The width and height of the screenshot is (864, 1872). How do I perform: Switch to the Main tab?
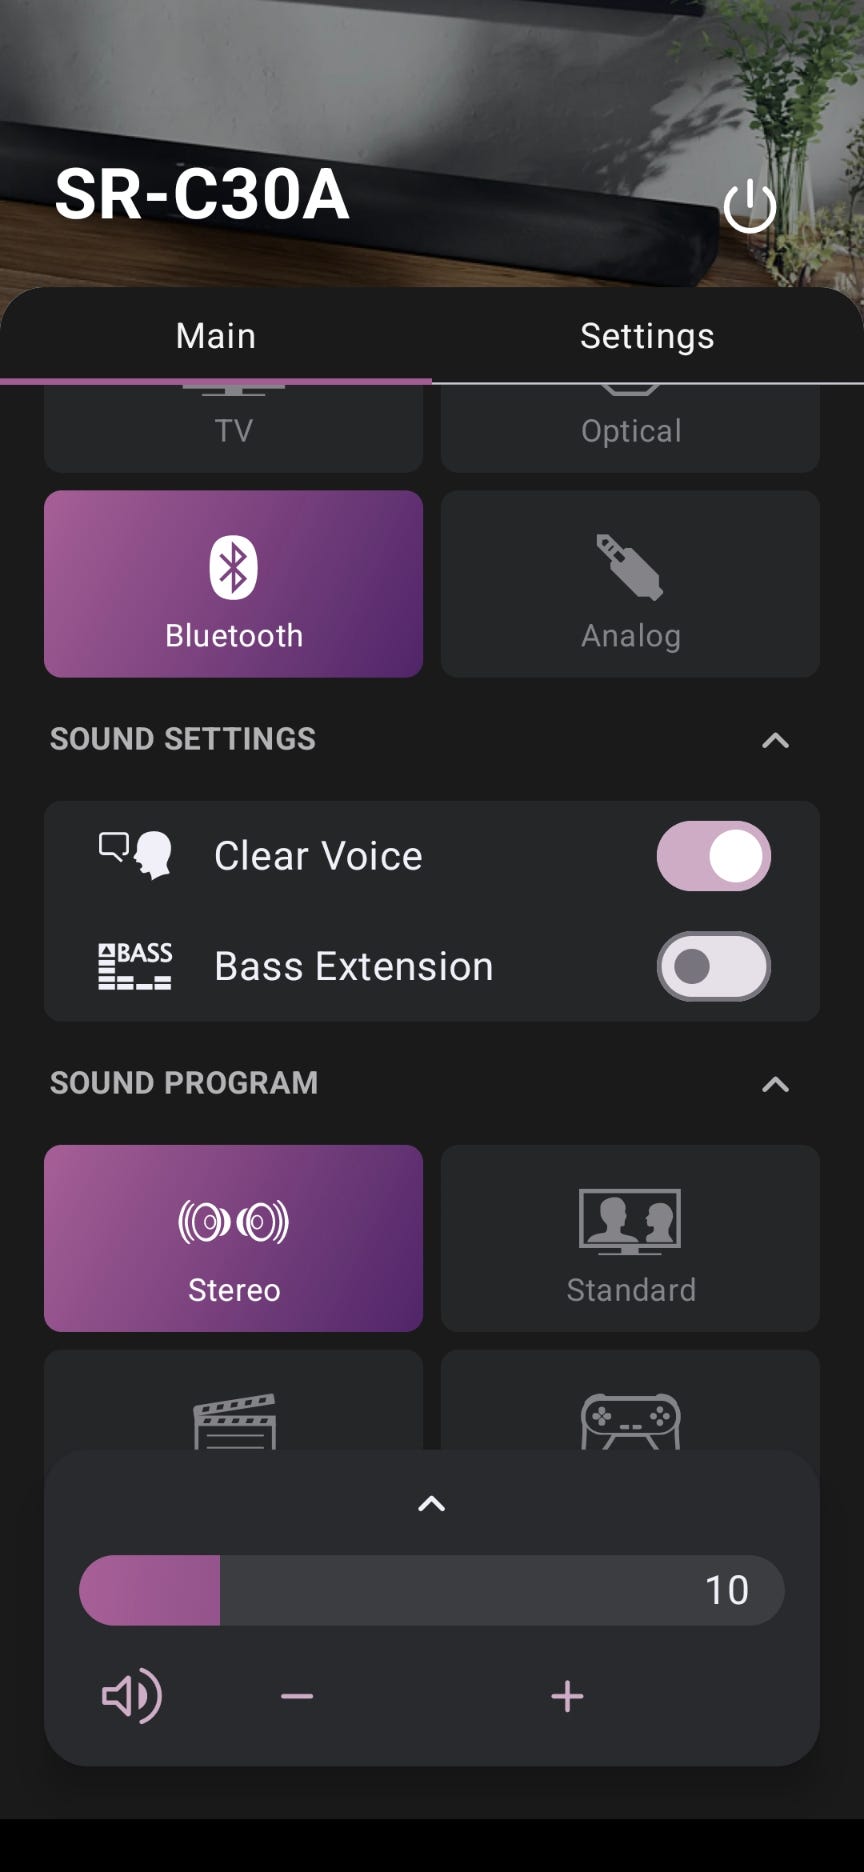216,337
